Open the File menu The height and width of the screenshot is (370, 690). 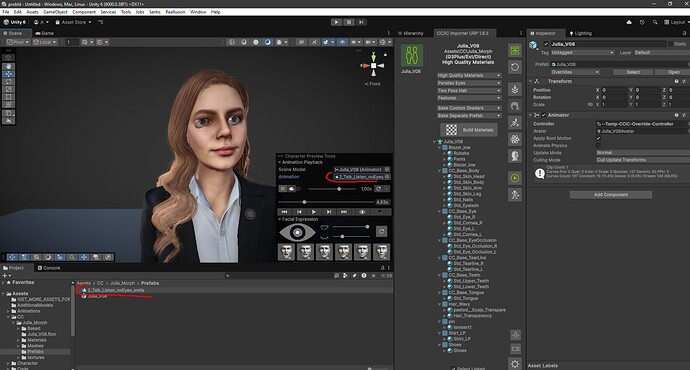click(x=6, y=12)
